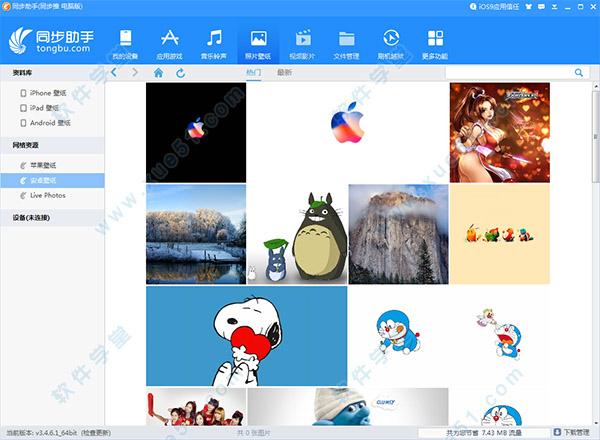Click the search magnifier icon
The height and width of the screenshot is (440, 600).
click(x=579, y=73)
